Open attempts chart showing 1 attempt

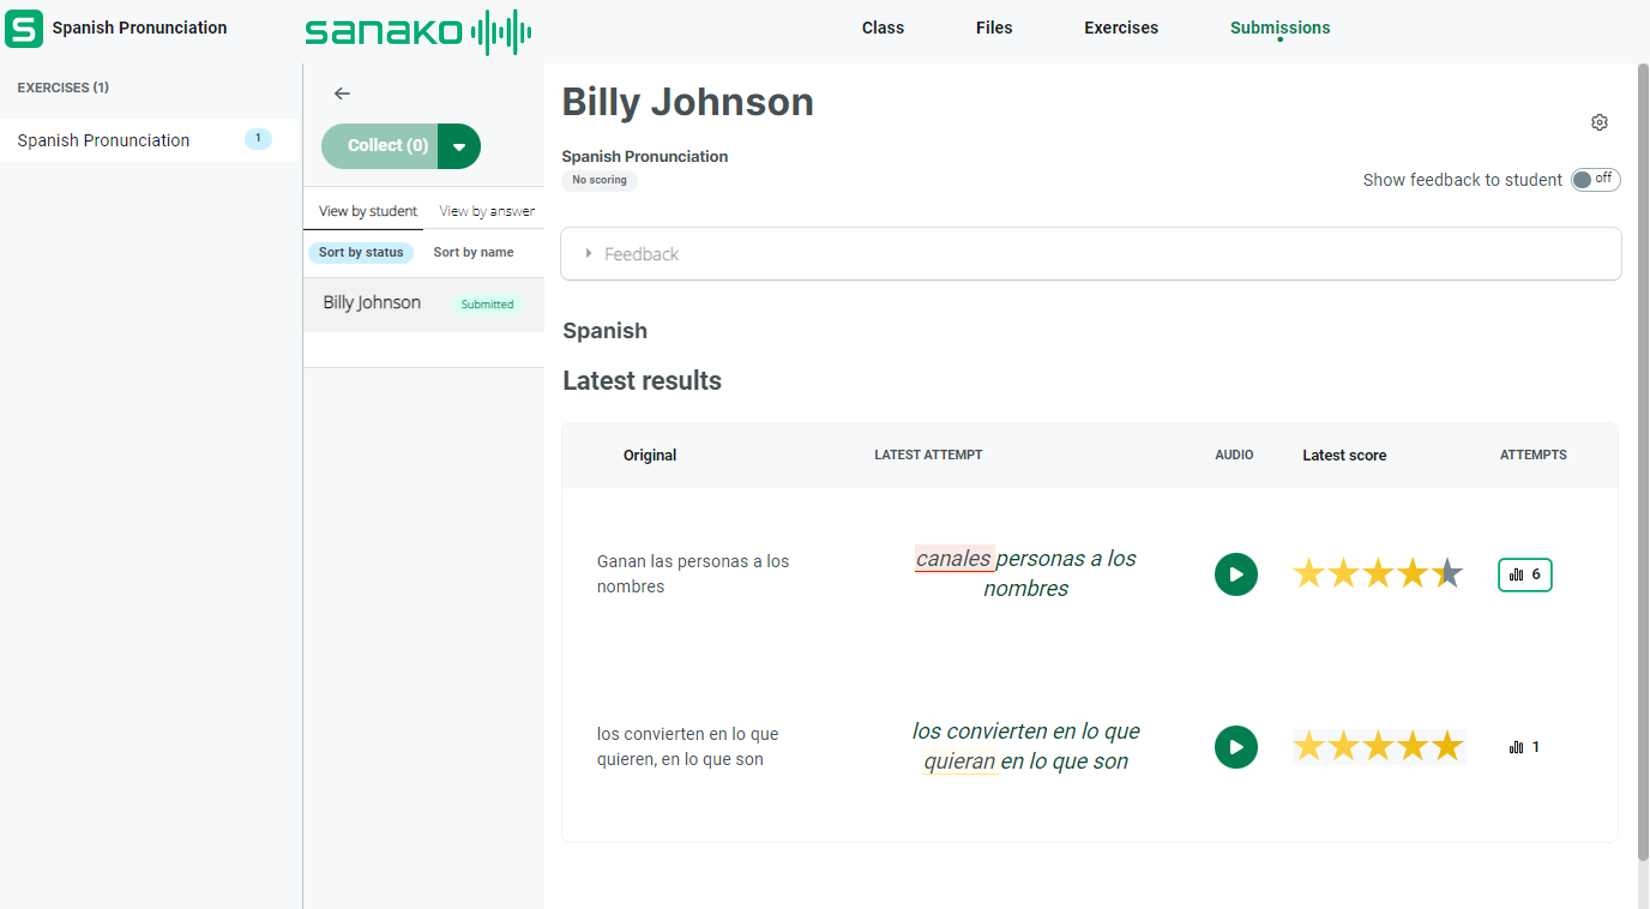[1524, 747]
